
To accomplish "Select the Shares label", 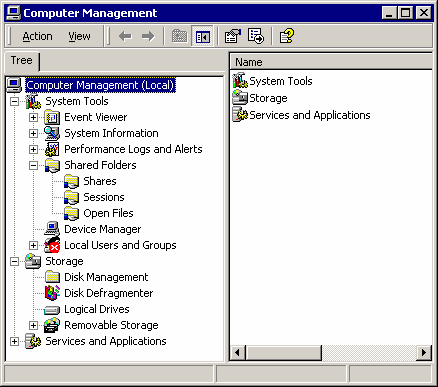I will (100, 181).
